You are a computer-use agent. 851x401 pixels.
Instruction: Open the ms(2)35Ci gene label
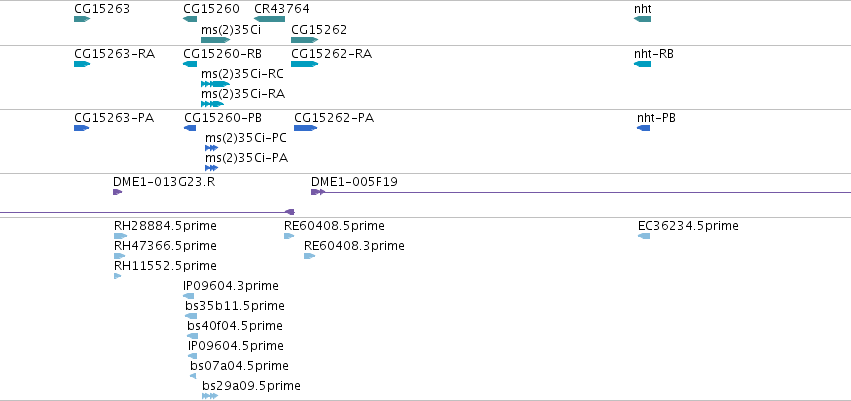(x=231, y=30)
